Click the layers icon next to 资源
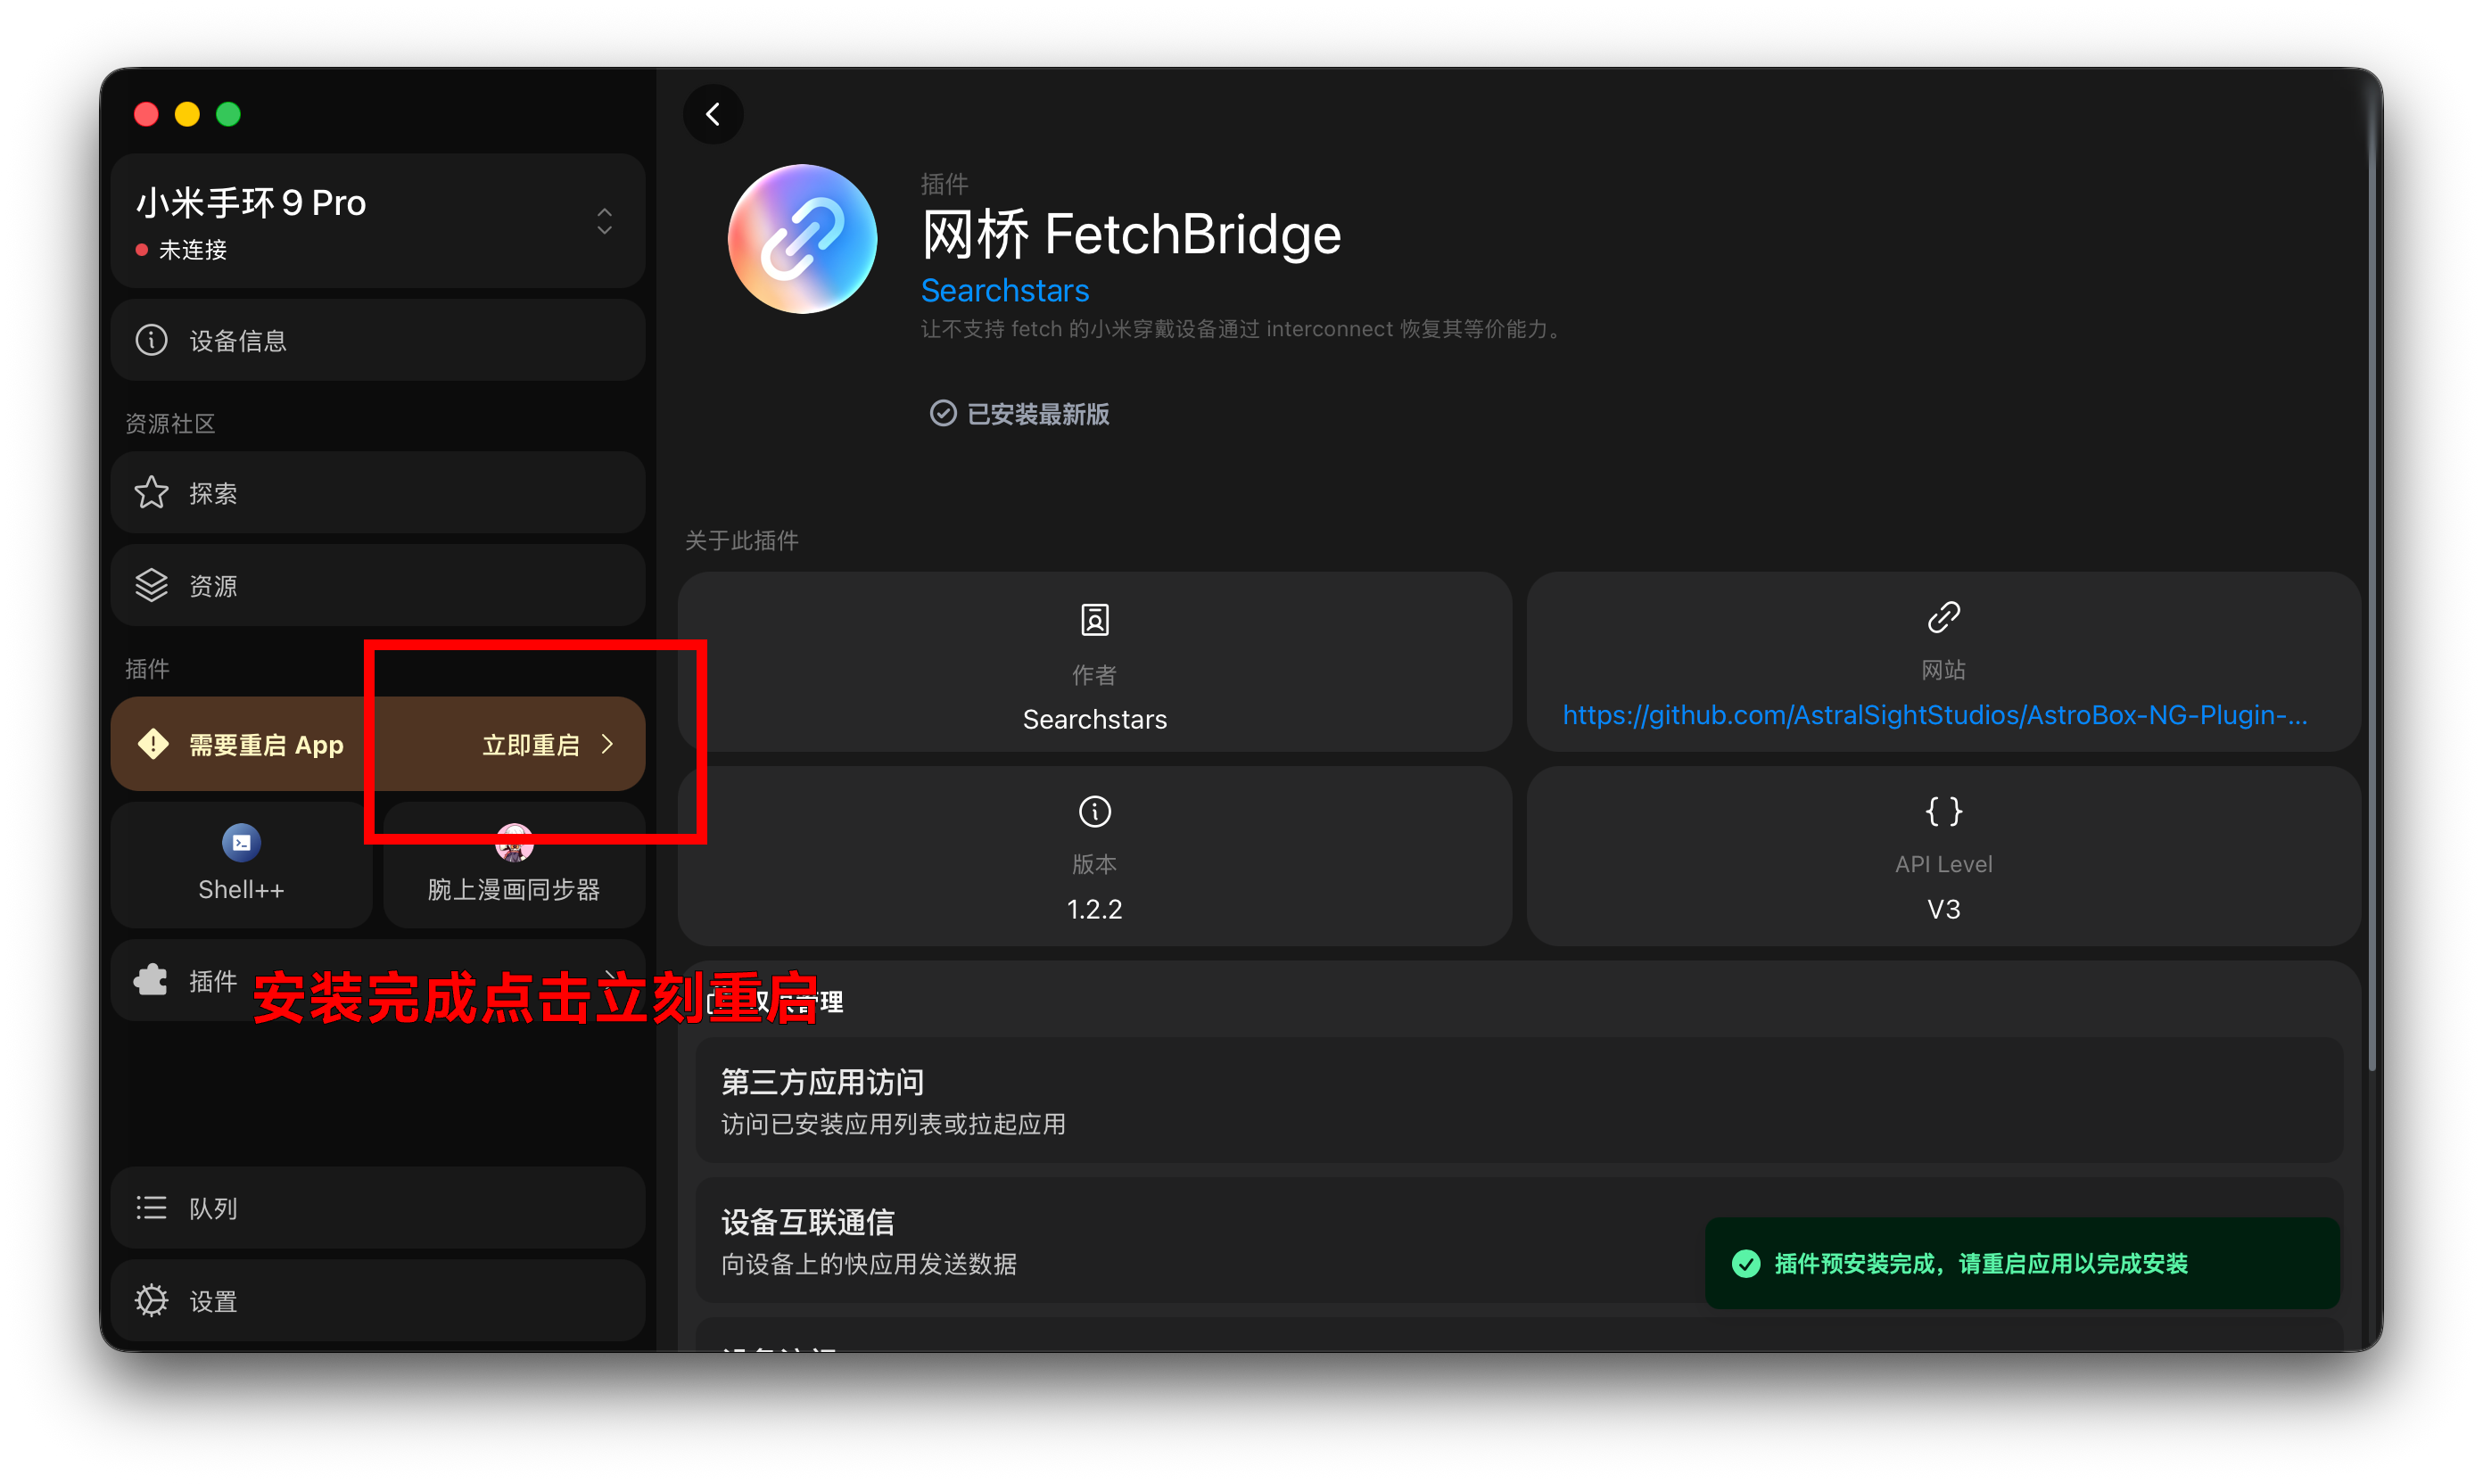Image resolution: width=2483 pixels, height=1484 pixels. (152, 585)
